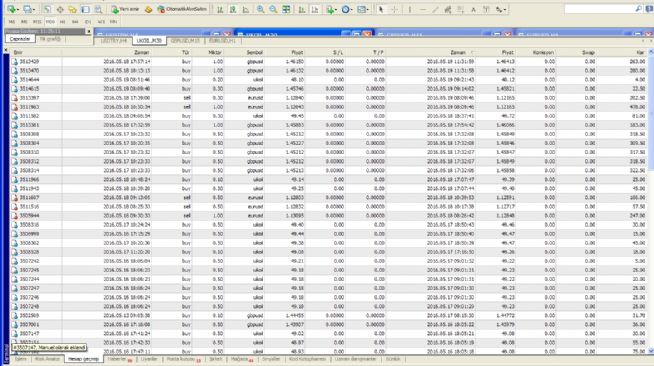654x366 pixels.
Task: Toggle the Market Watch window icon
Action: click(x=48, y=9)
